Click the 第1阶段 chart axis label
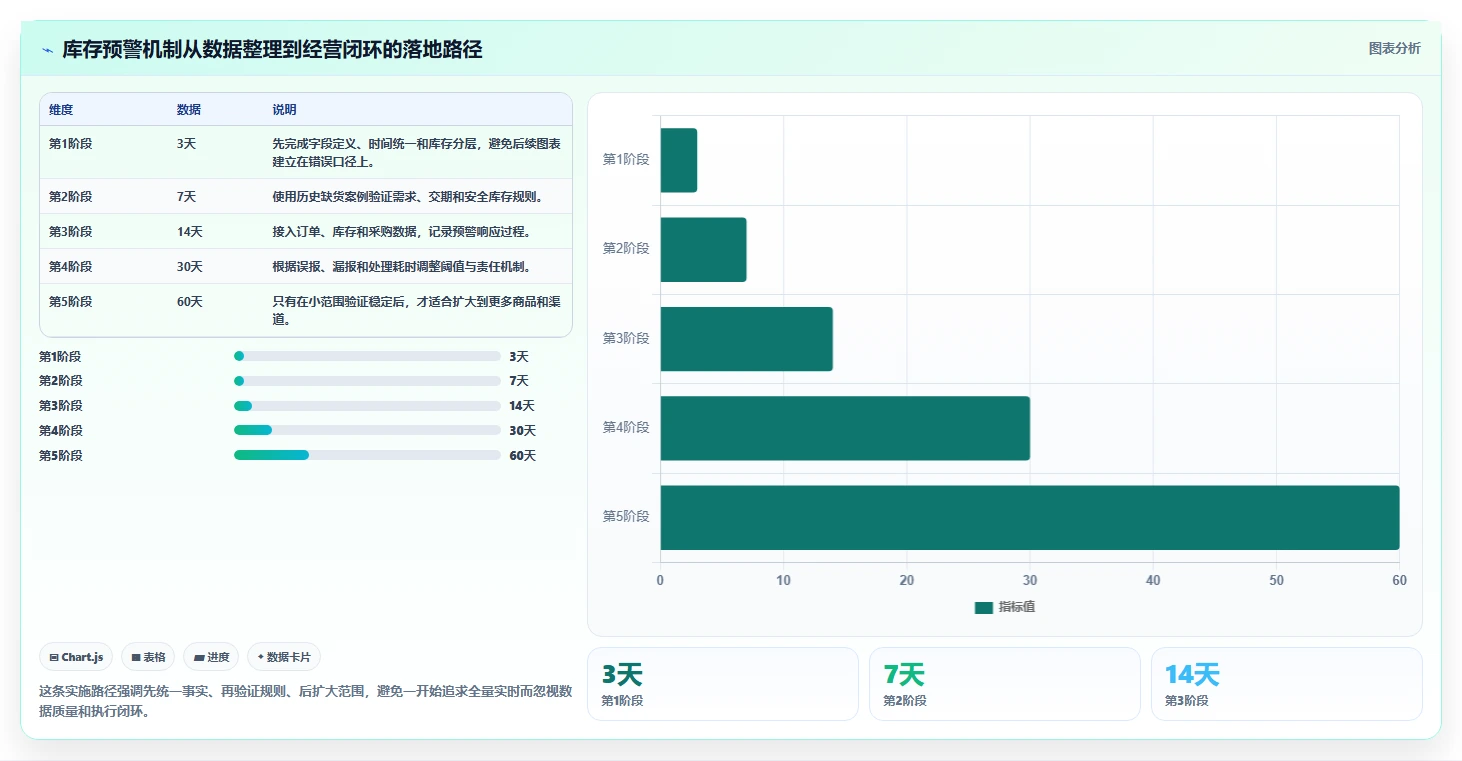Screen dimensions: 1462x761 [626, 160]
